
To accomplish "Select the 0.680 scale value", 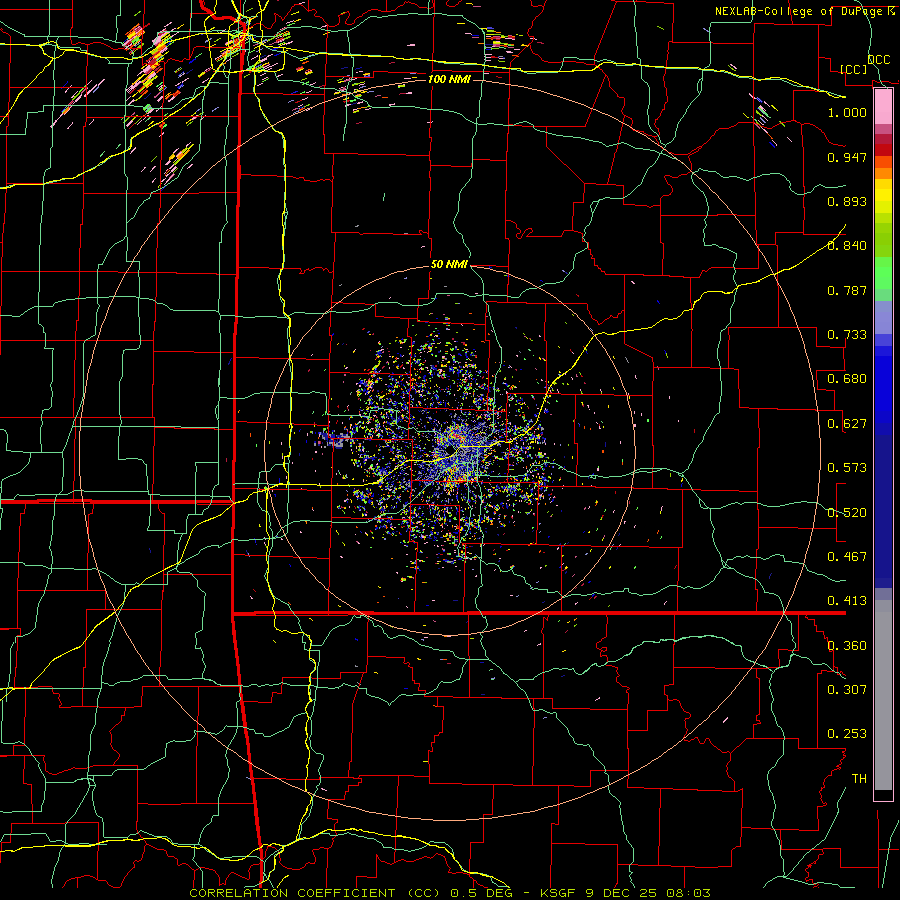I will 847,378.
